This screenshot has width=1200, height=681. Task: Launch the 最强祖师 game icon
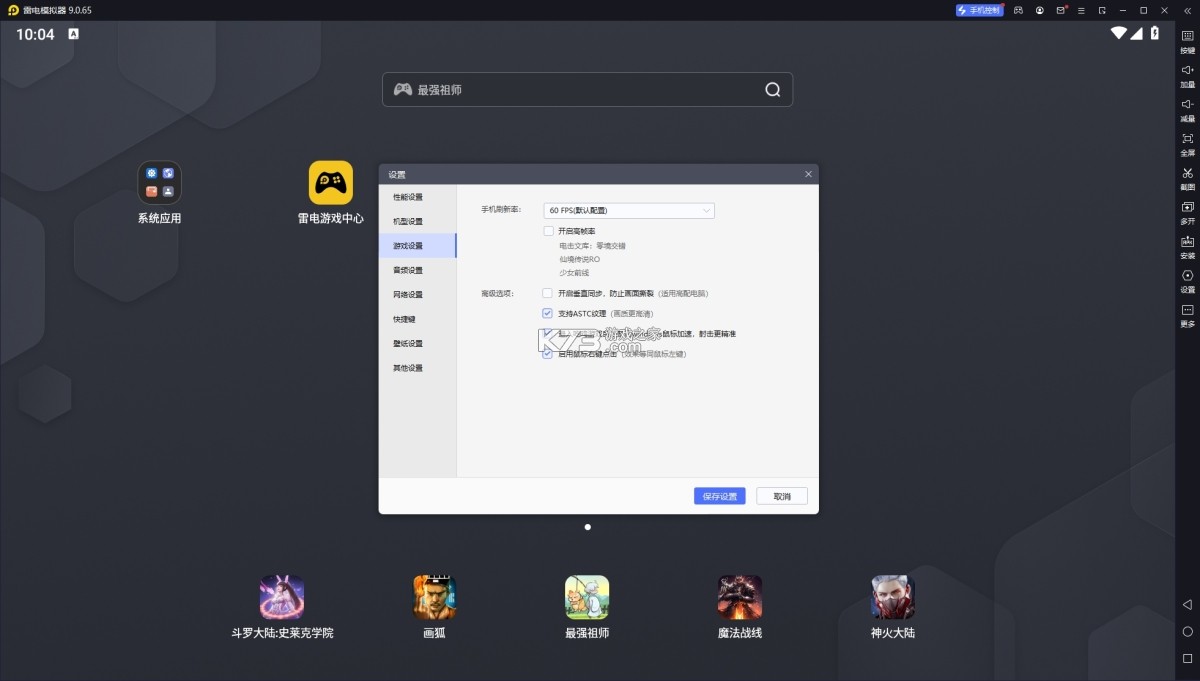click(587, 597)
